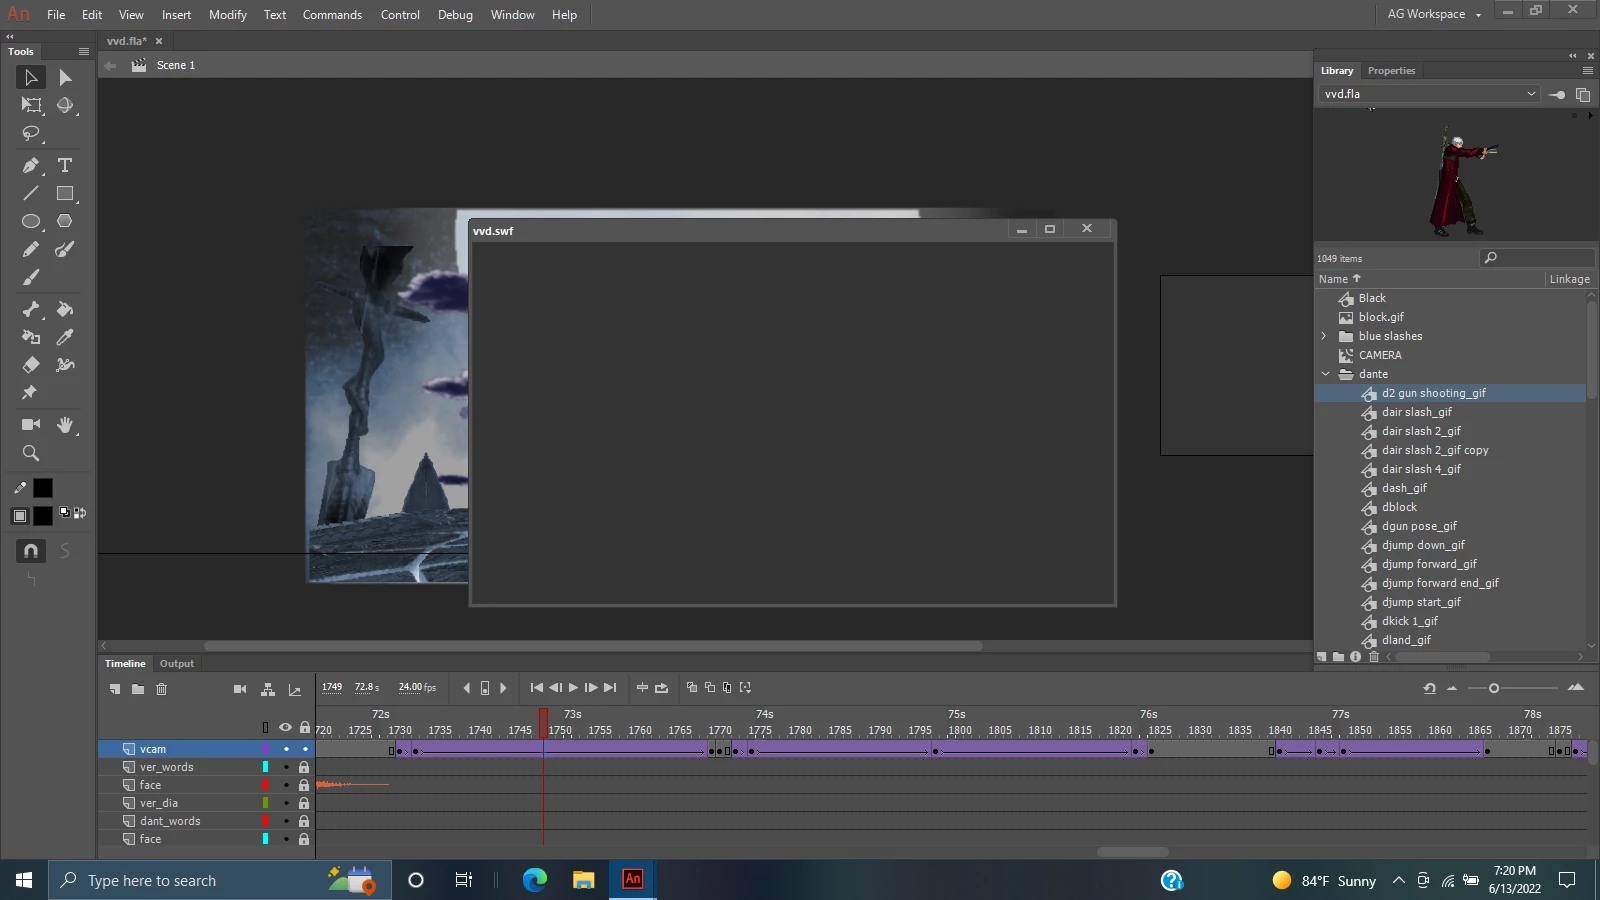Click the Scene 1 breadcrumb

click(x=176, y=65)
